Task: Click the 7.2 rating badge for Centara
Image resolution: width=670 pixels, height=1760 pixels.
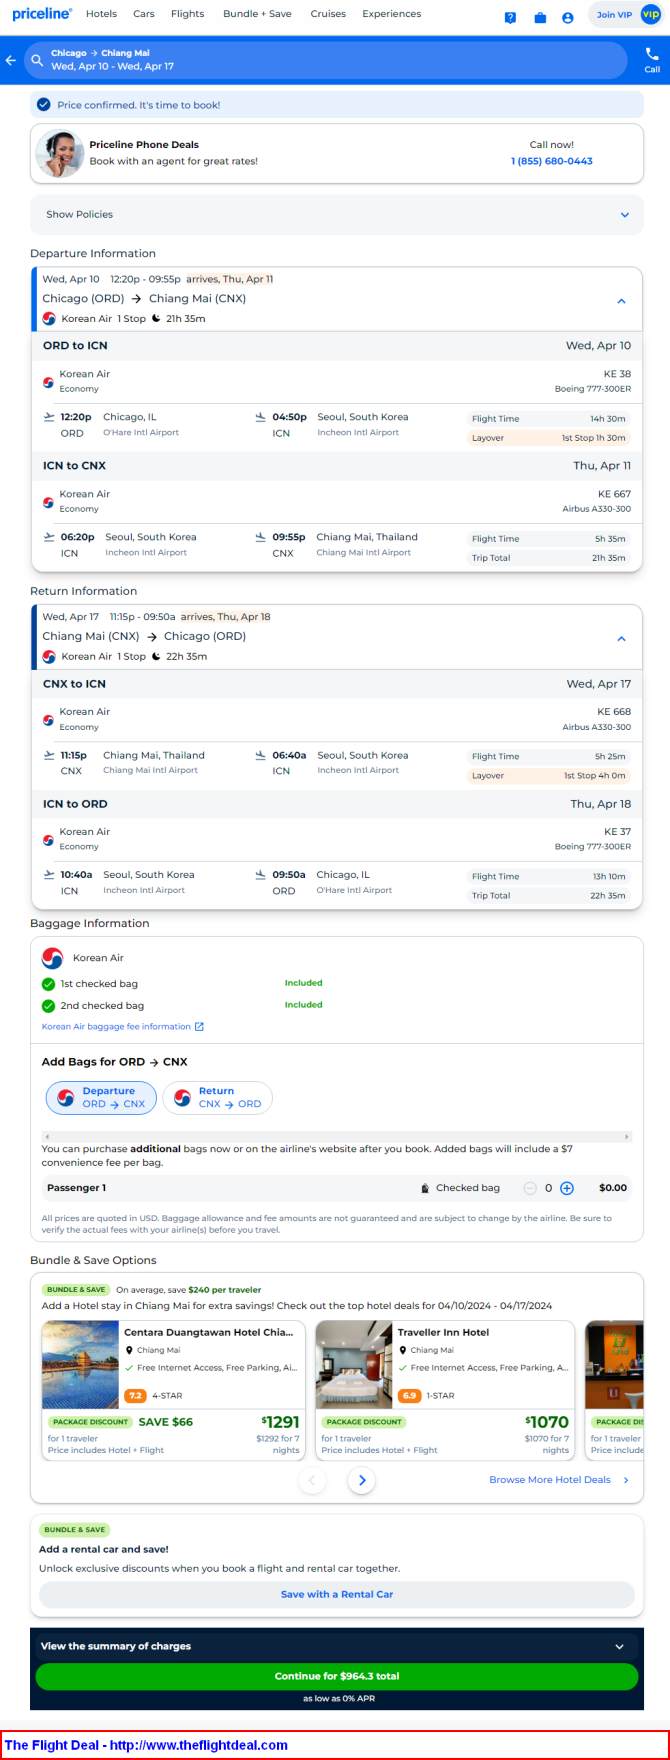Action: [135, 1395]
